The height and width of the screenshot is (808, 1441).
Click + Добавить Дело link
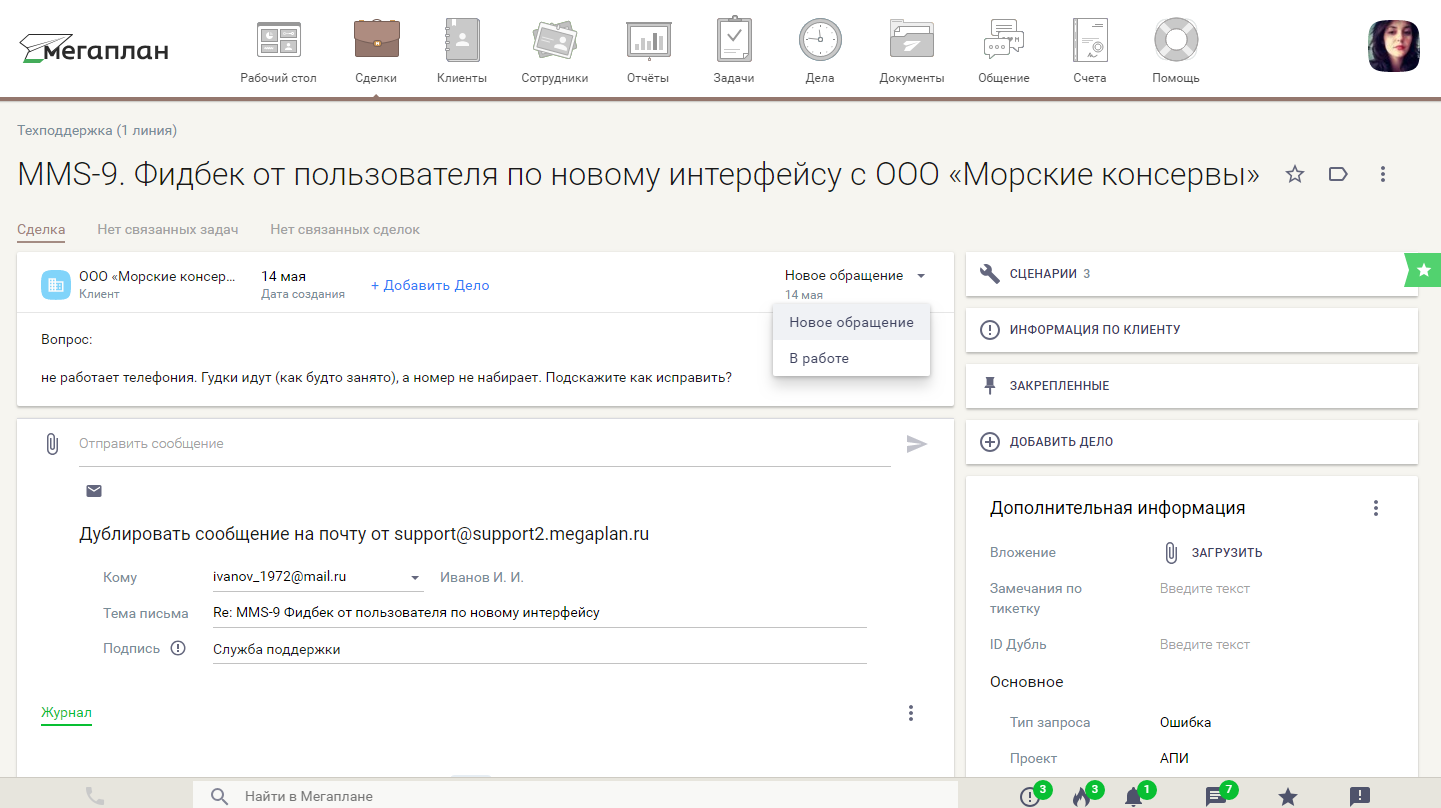click(x=430, y=285)
